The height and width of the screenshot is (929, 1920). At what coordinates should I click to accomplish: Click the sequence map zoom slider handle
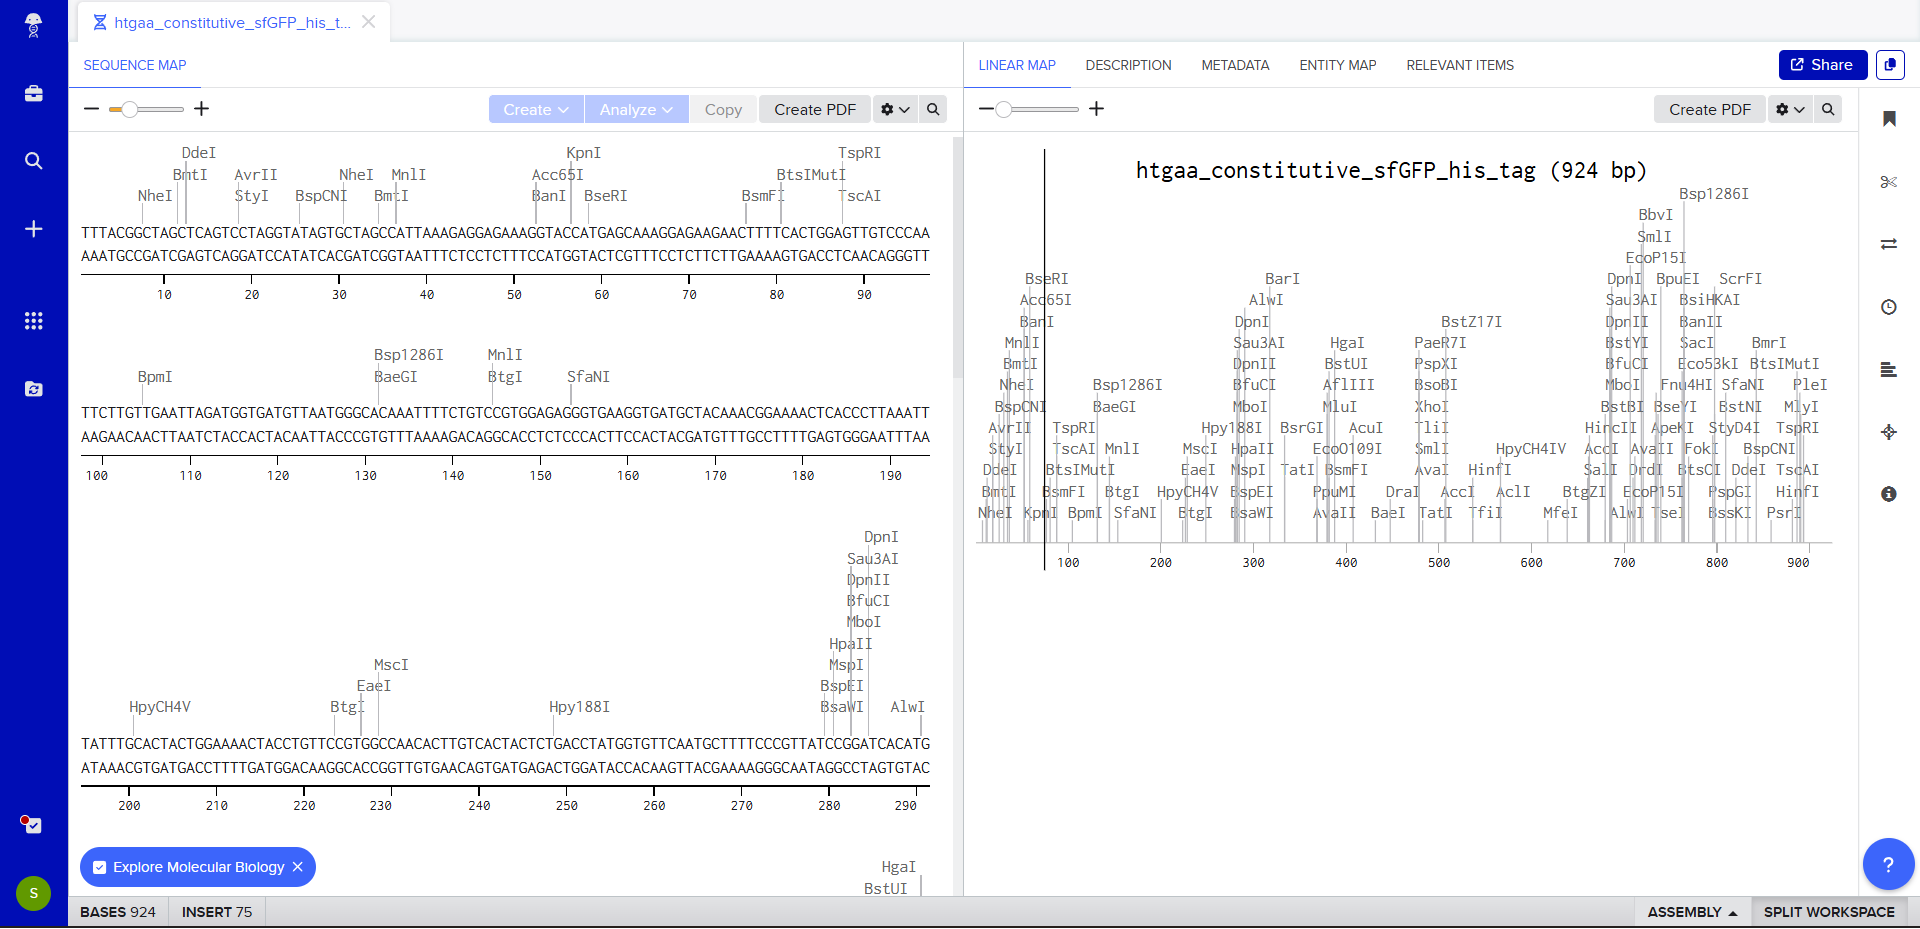point(129,109)
